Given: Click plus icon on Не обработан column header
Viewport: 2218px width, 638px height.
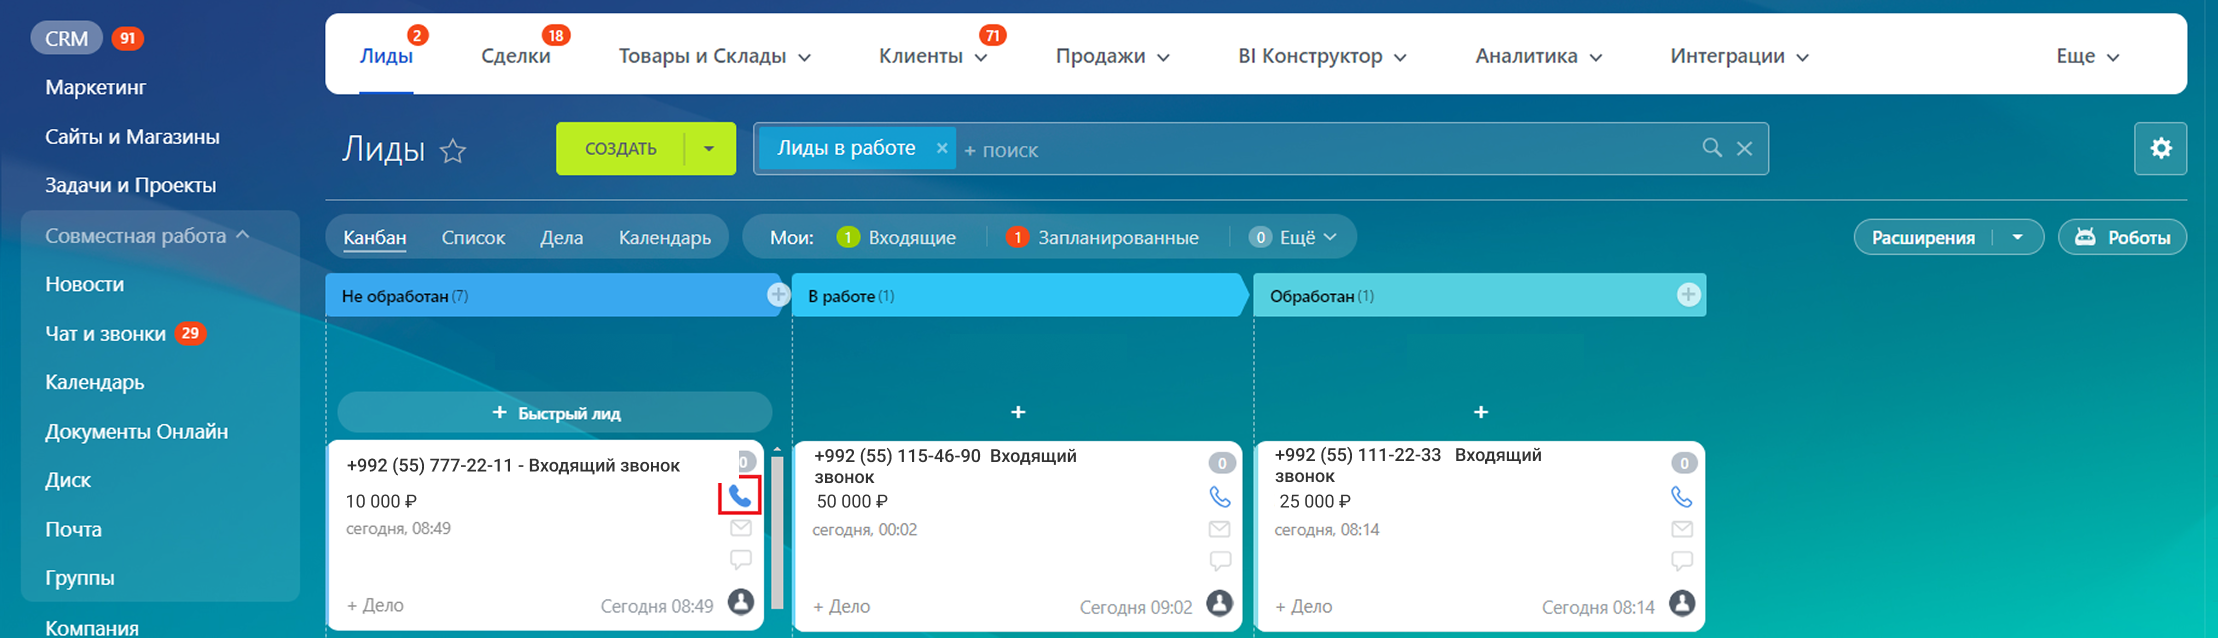Looking at the screenshot, I should click(778, 295).
